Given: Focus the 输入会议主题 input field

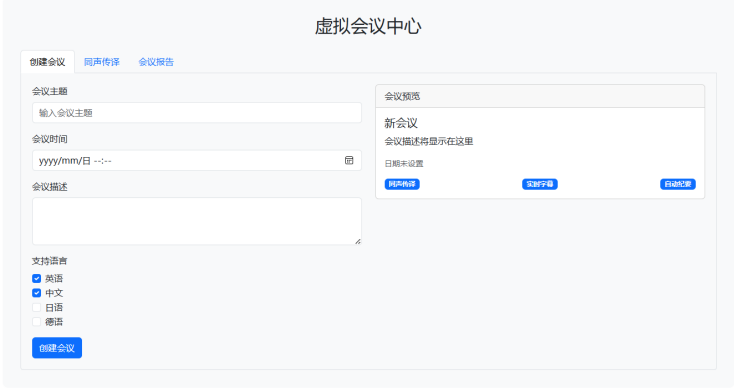Looking at the screenshot, I should (197, 113).
